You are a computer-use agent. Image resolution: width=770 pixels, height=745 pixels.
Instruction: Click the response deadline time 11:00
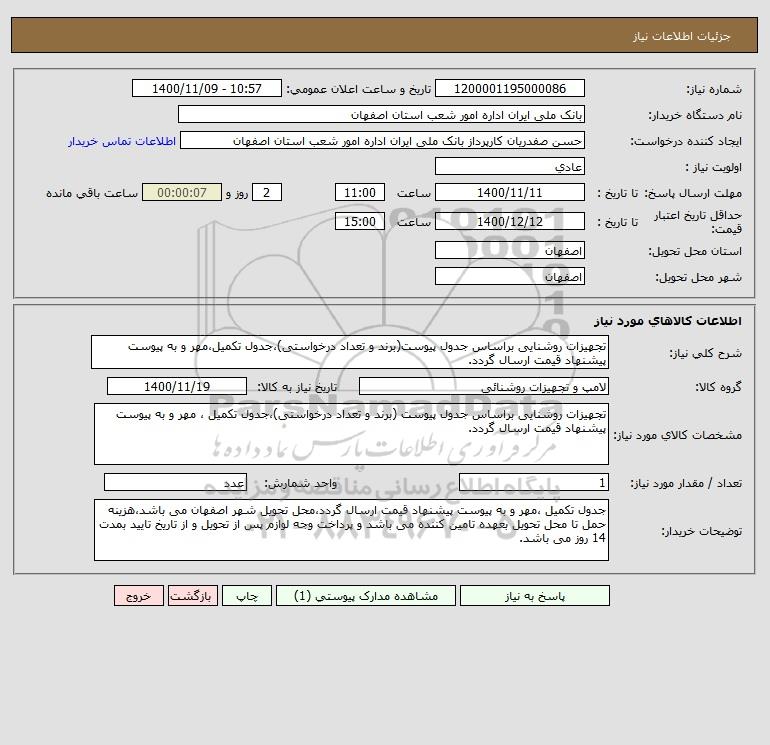coord(360,193)
